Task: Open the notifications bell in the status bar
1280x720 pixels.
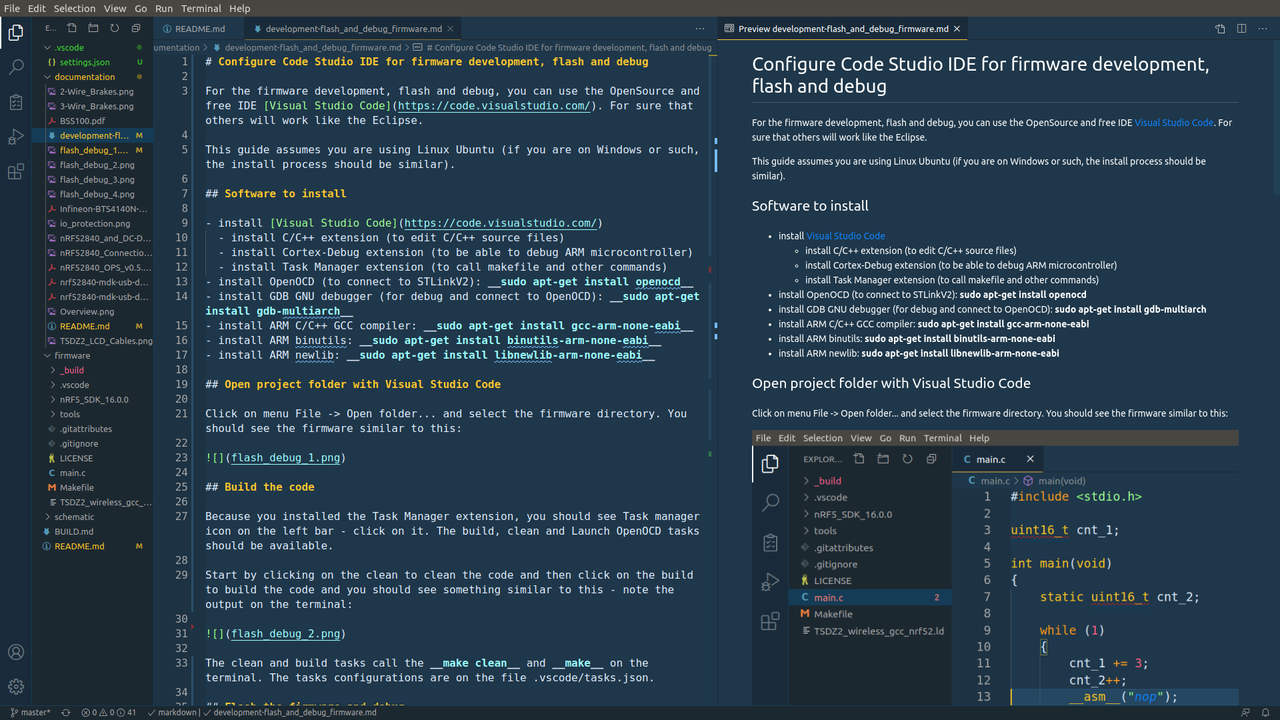Action: [x=1265, y=712]
